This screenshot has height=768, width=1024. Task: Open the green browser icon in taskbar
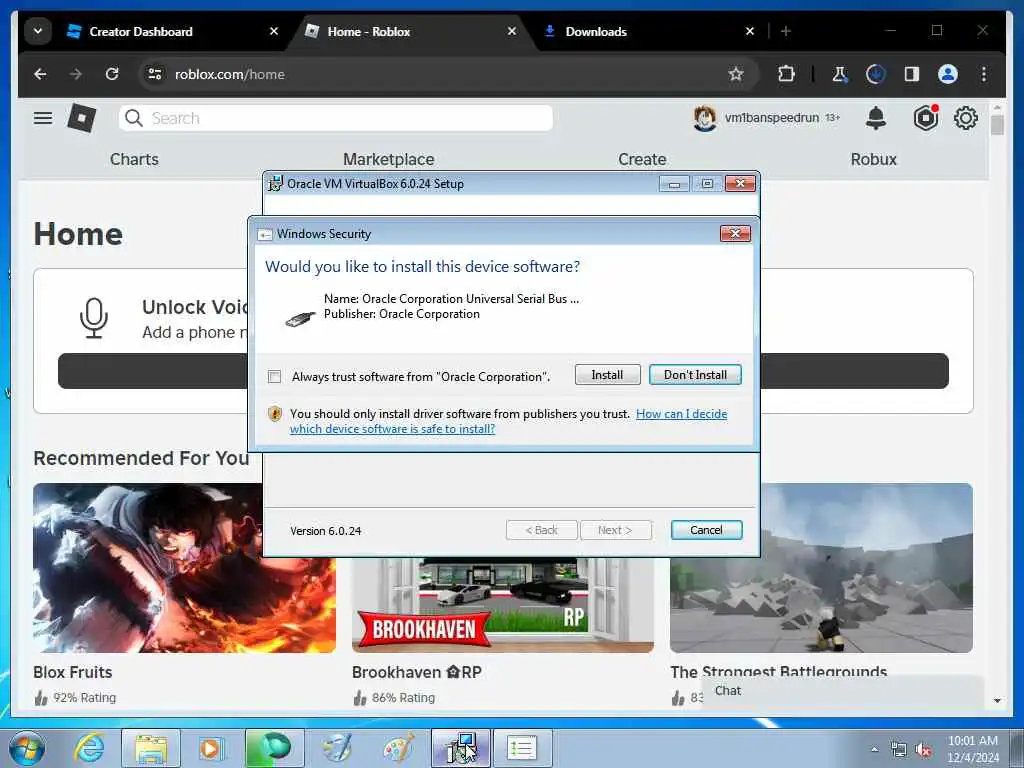[274, 748]
